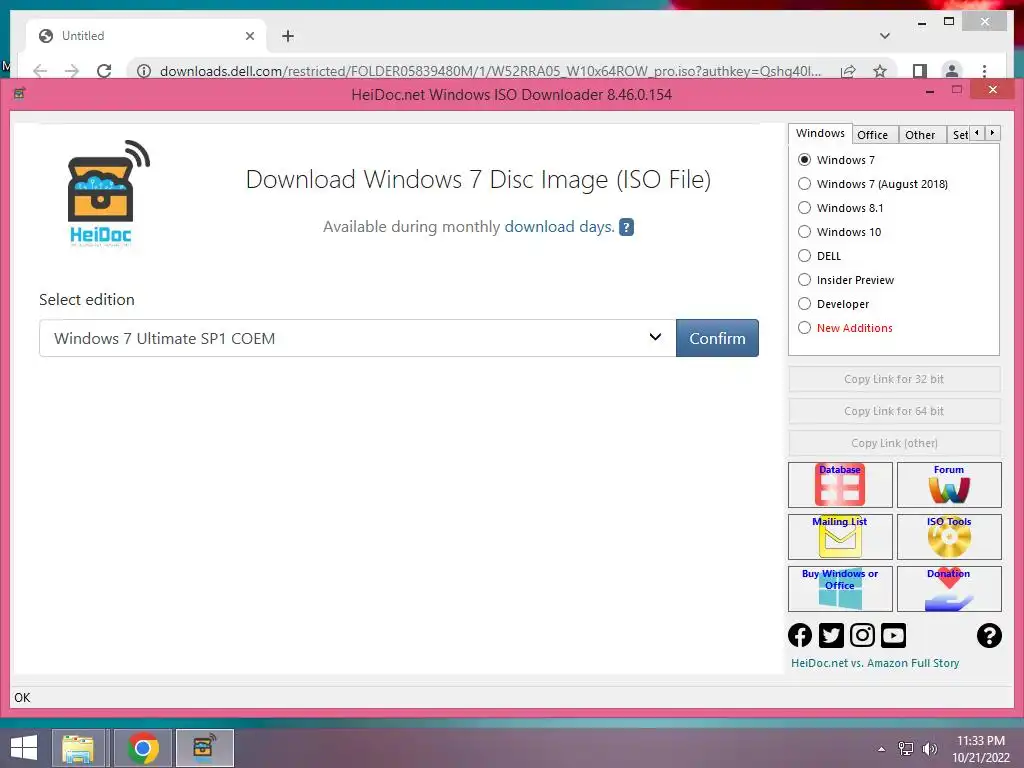
Task: Visit HeiDoc Facebook page icon
Action: pyautogui.click(x=800, y=635)
